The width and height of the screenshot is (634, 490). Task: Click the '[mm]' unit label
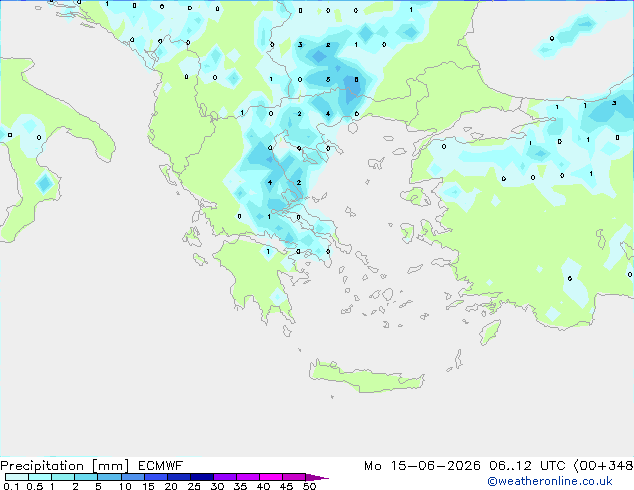(110, 466)
